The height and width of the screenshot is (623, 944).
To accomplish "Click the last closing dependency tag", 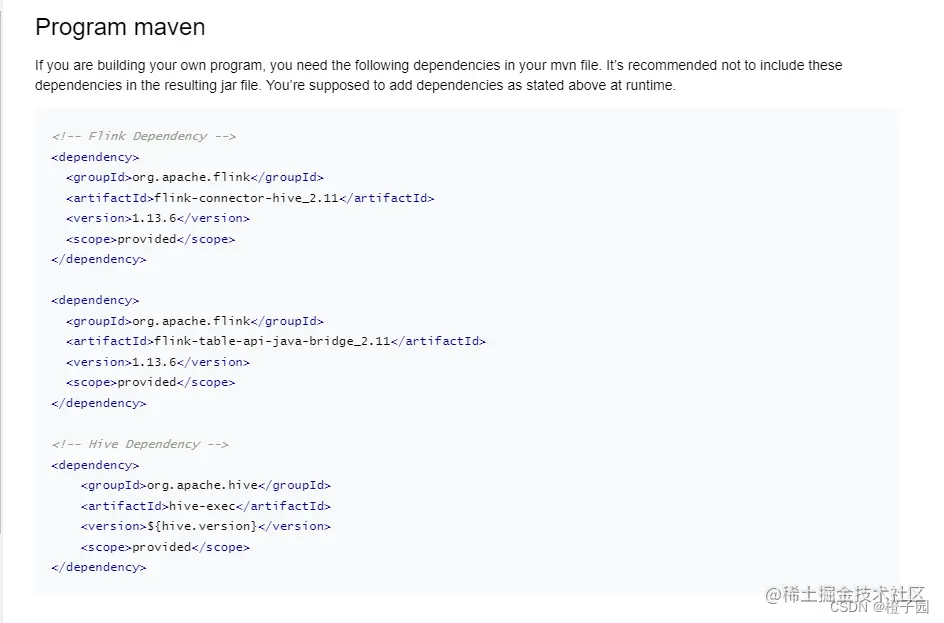I will pos(99,567).
